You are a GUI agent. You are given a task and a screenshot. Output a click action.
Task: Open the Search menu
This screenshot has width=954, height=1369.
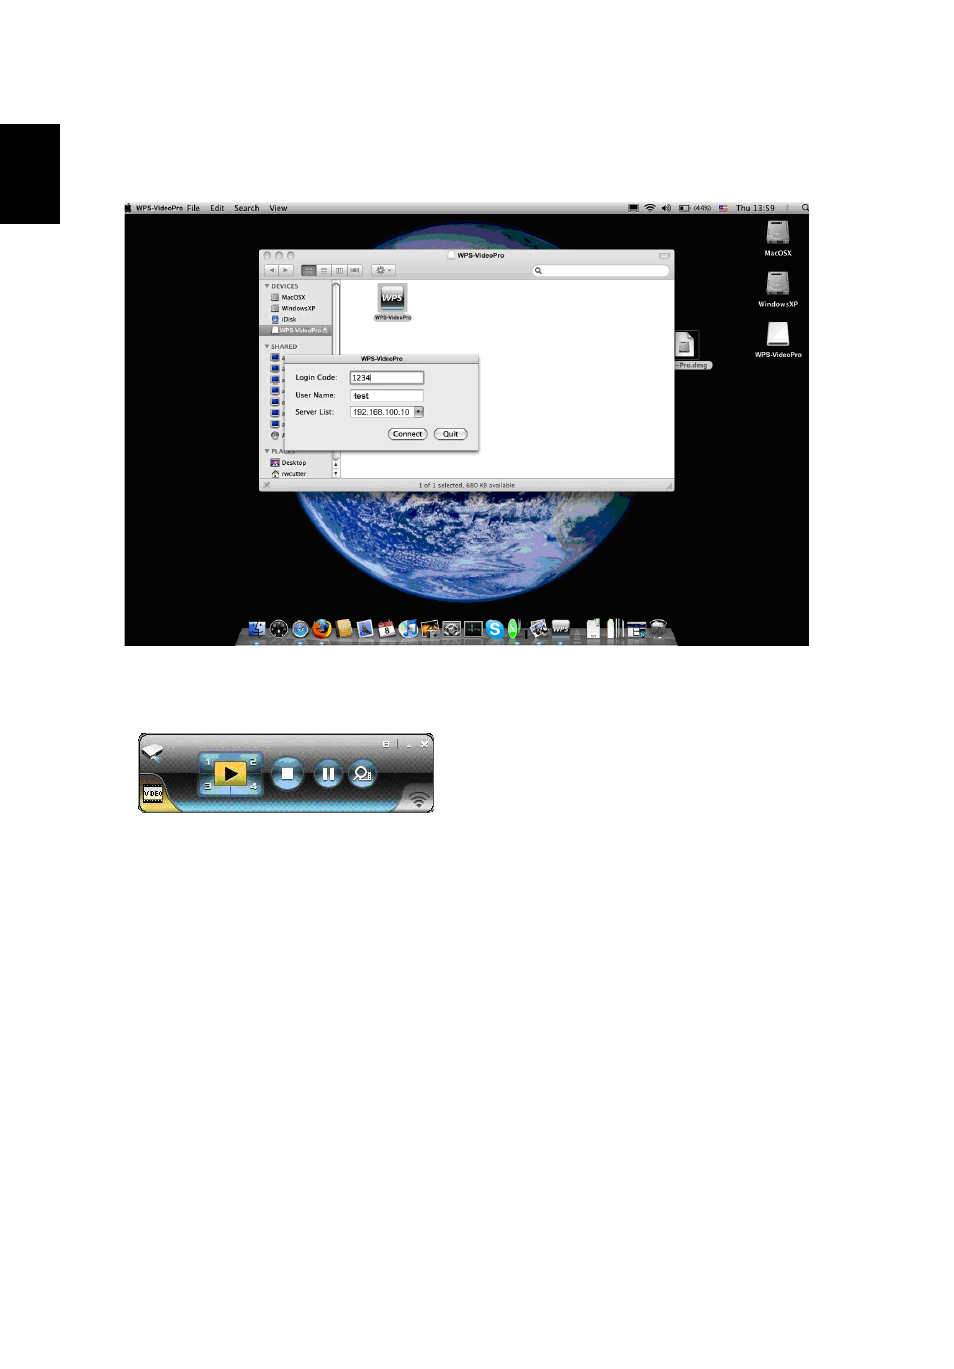pos(246,208)
